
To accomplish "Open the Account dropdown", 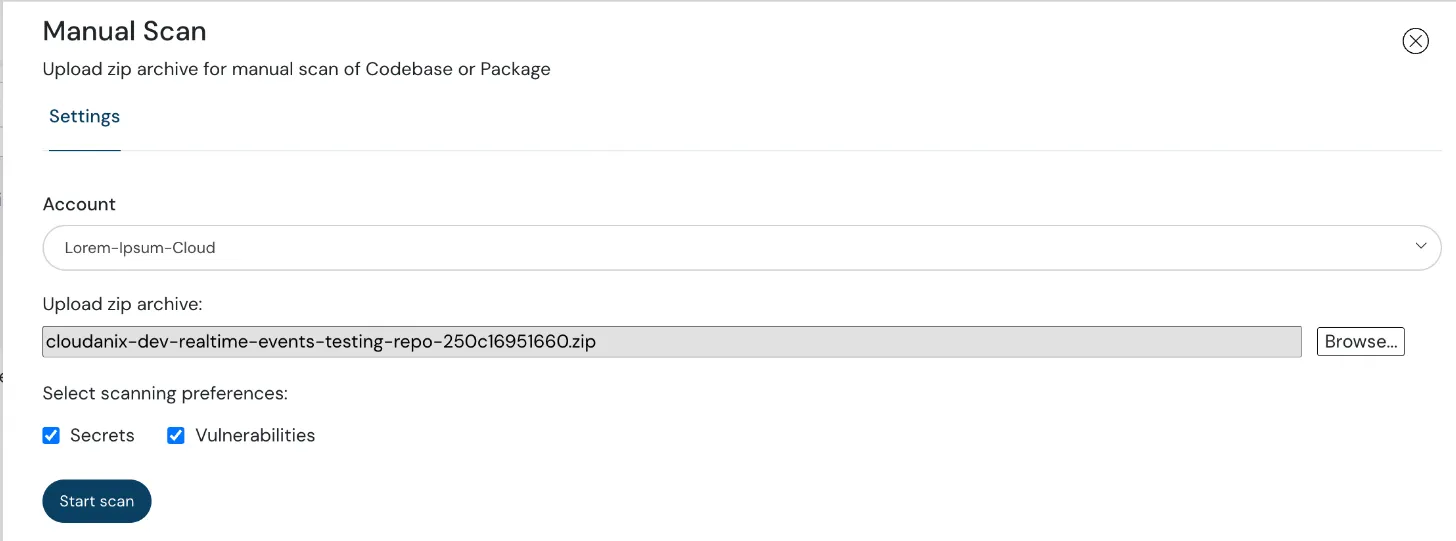I will coord(740,248).
